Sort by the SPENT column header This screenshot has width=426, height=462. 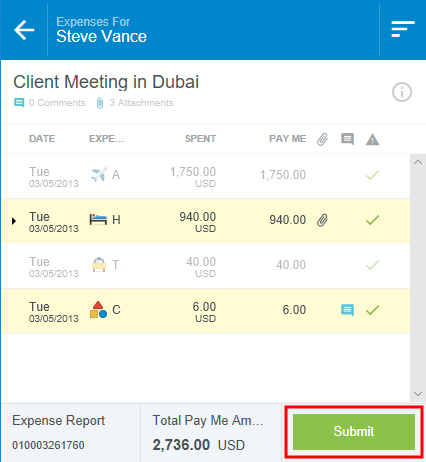pyautogui.click(x=200, y=139)
